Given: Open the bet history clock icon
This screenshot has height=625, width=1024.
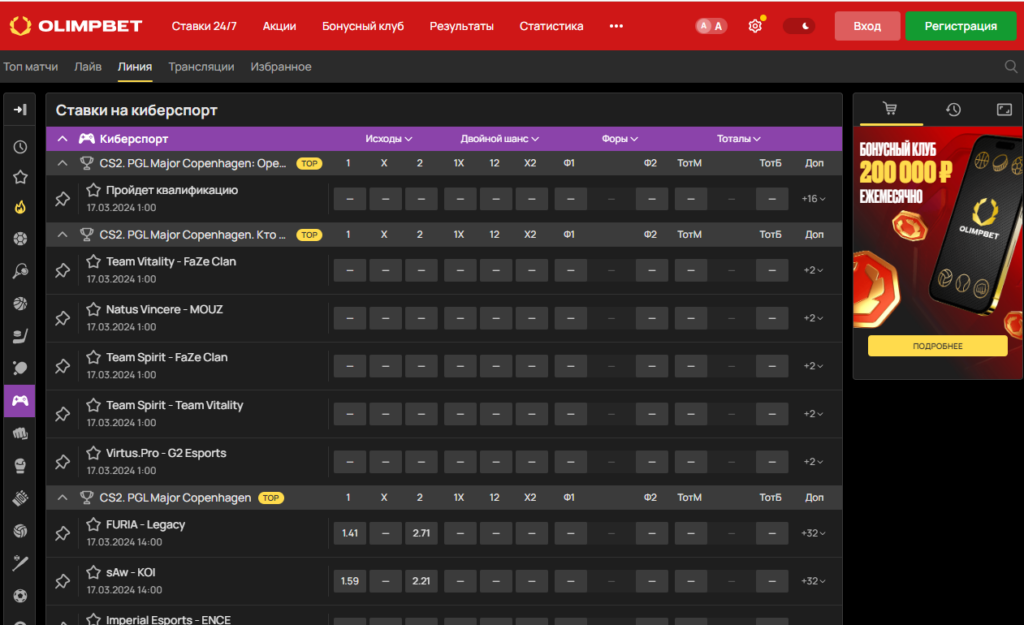Looking at the screenshot, I should pos(953,110).
